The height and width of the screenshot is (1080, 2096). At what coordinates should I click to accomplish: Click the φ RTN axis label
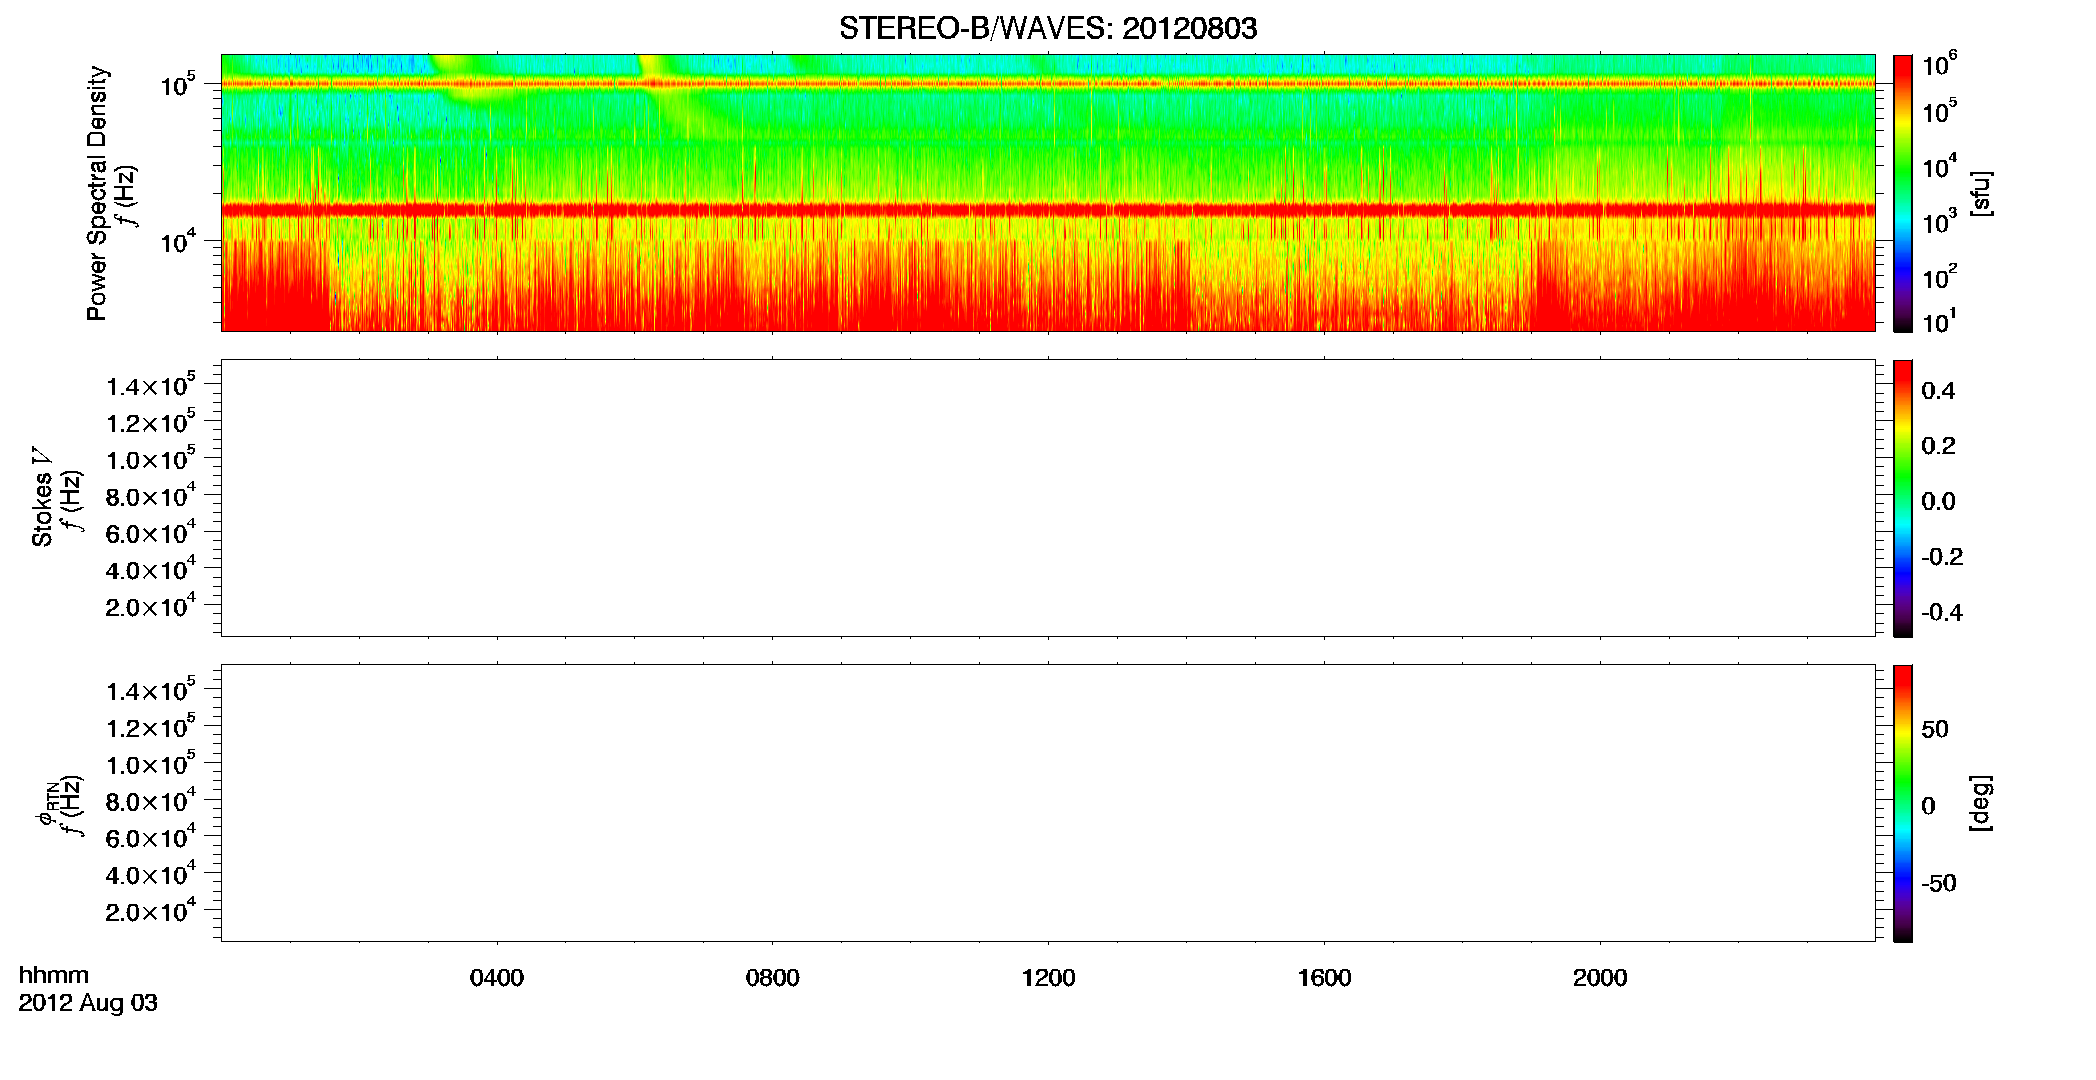[x=46, y=804]
